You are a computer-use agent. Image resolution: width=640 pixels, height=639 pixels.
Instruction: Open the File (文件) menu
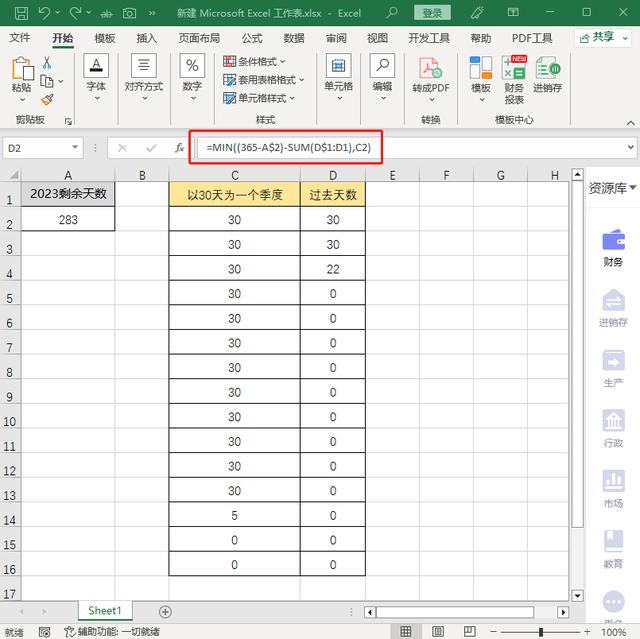[20, 38]
